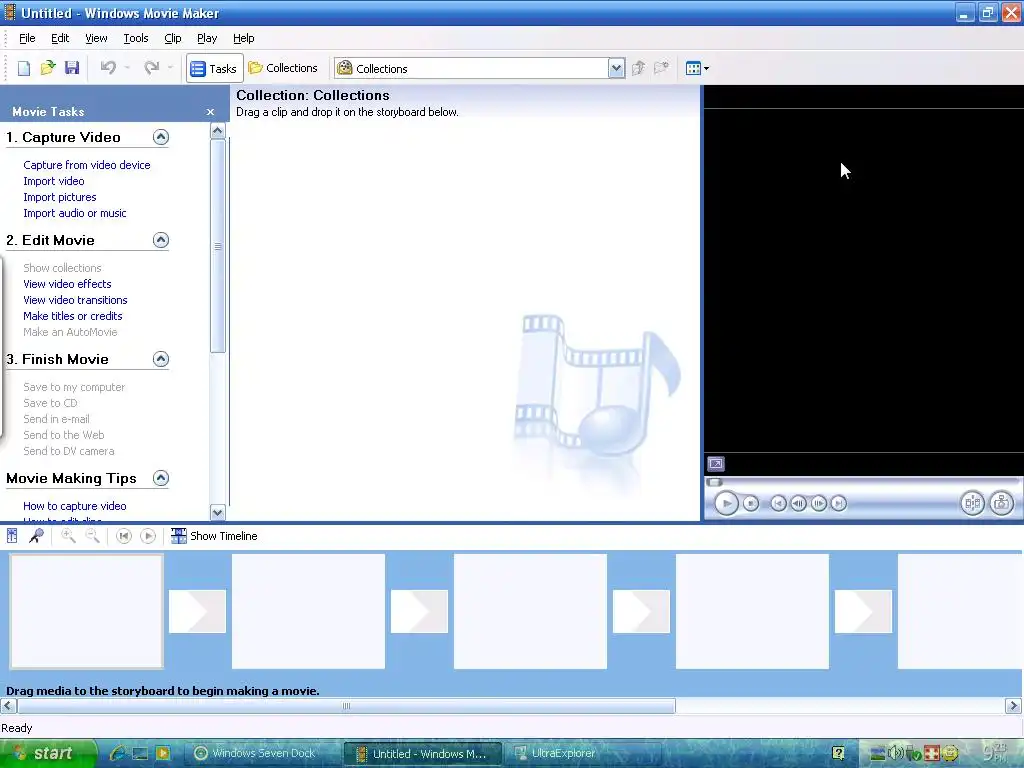Toggle the Collections pane button
The height and width of the screenshot is (768, 1024).
[x=283, y=68]
